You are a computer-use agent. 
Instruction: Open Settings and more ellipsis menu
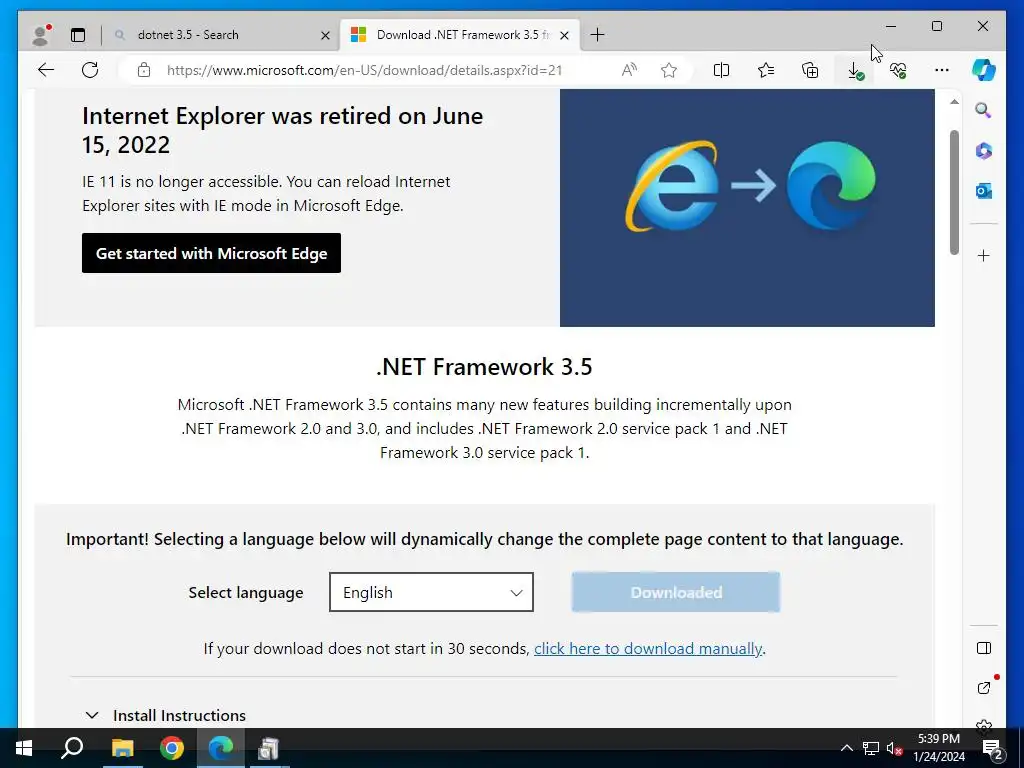click(942, 70)
